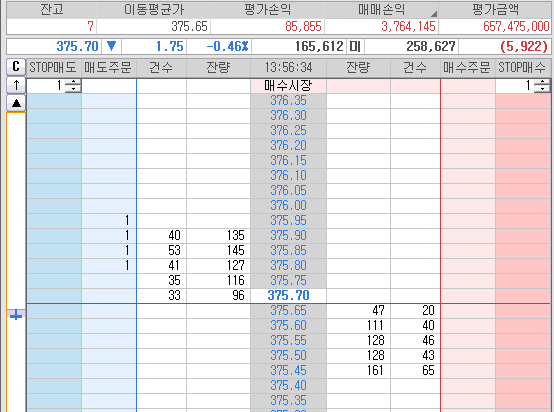Screen dimensions: 554x412
Task: Click price 375.55 in the ladder
Action: click(288, 341)
